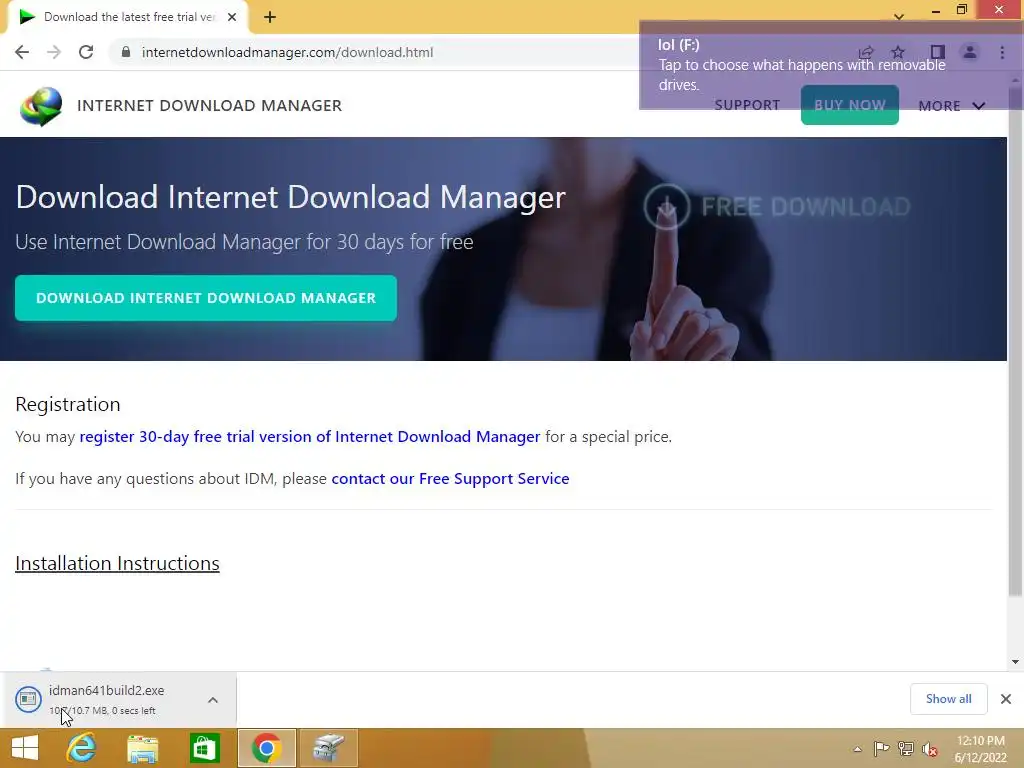Launch Internet Explorer from taskbar

(81, 748)
